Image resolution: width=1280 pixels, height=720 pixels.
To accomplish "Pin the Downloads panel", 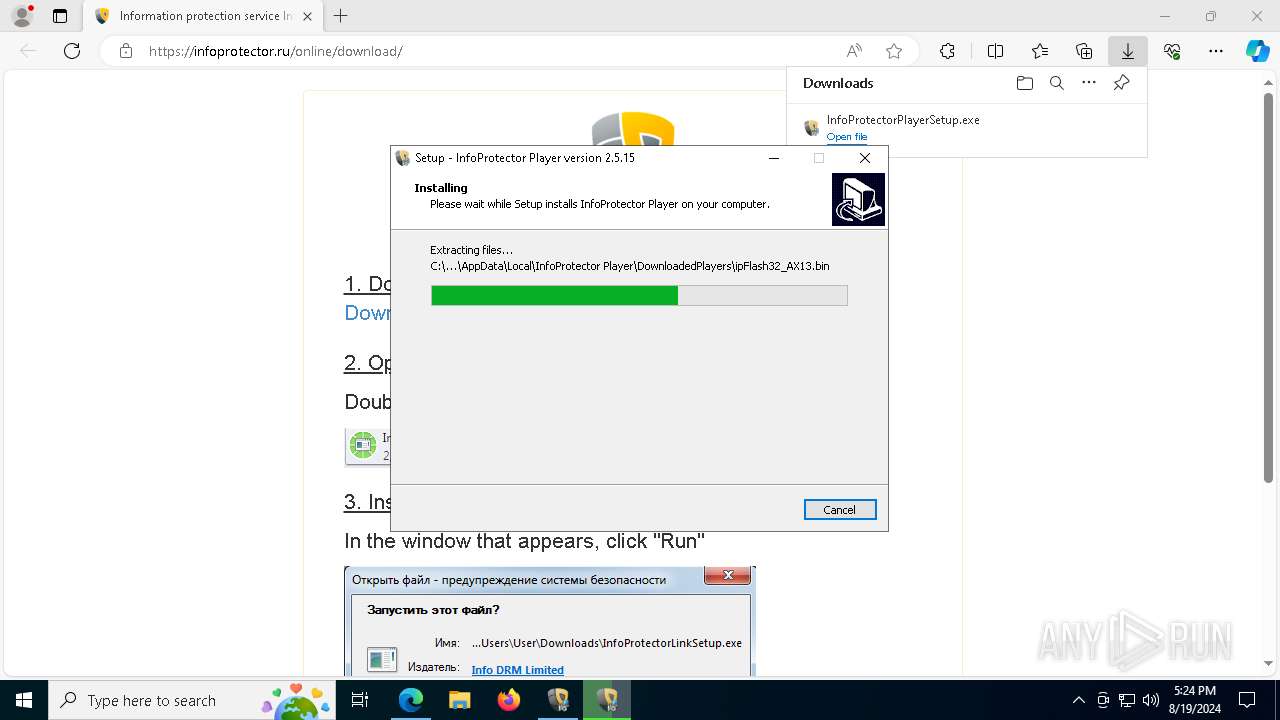I will pos(1121,83).
